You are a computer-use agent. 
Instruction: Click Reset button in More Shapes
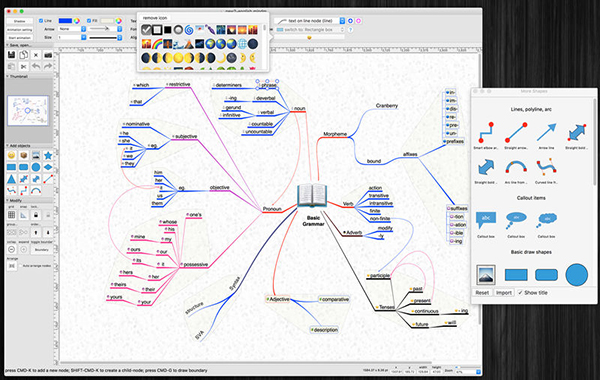[482, 293]
